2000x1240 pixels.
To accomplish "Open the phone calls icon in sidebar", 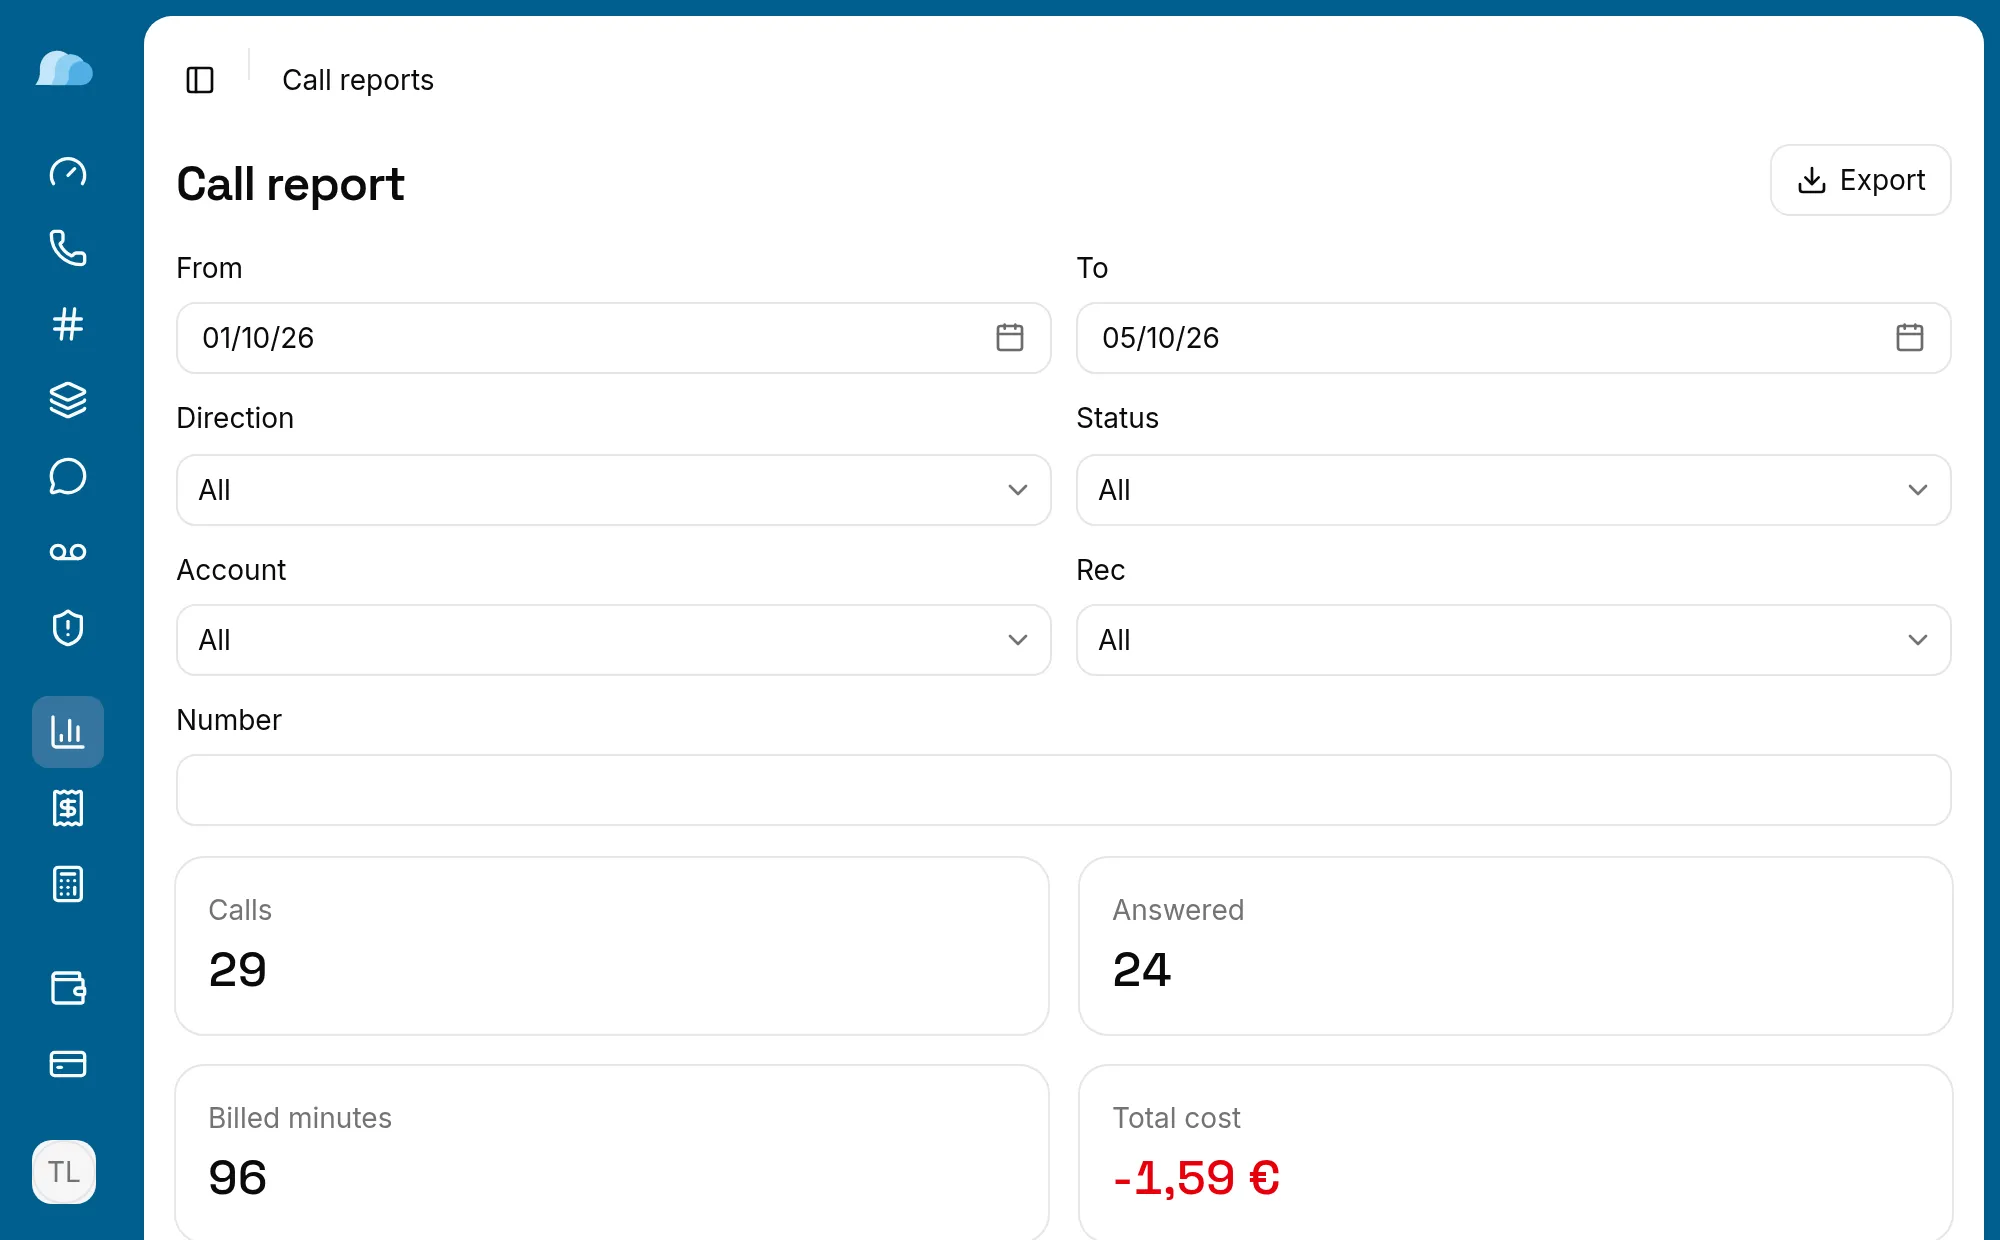I will [68, 248].
